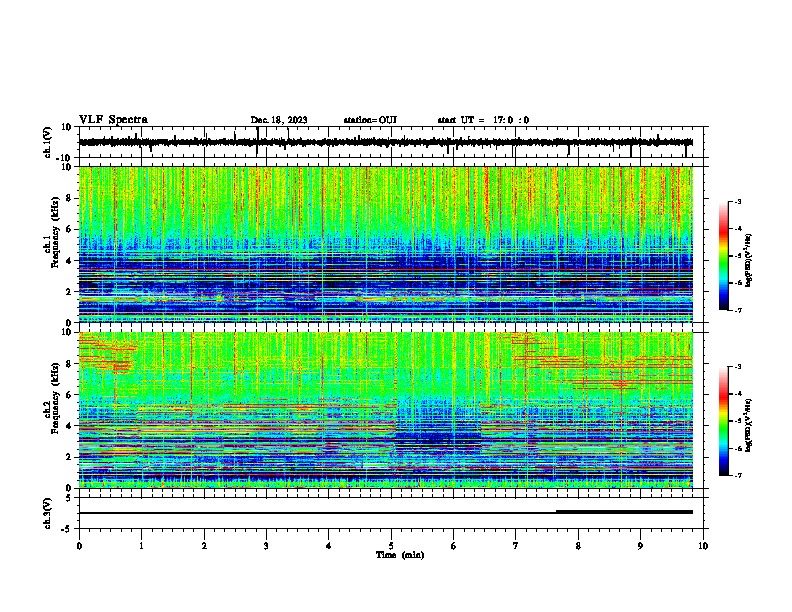
Task: Click the ch.2 spectrogram color bar
Action: [x=723, y=421]
